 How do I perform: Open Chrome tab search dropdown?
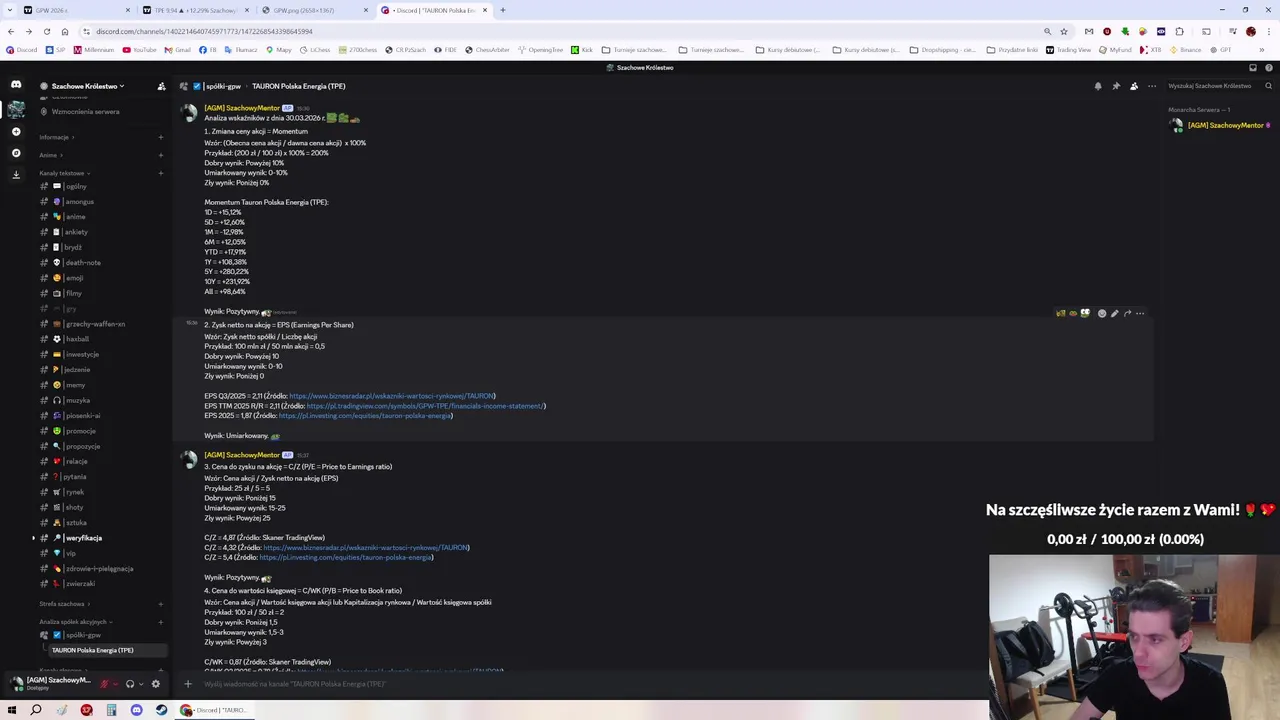point(11,10)
